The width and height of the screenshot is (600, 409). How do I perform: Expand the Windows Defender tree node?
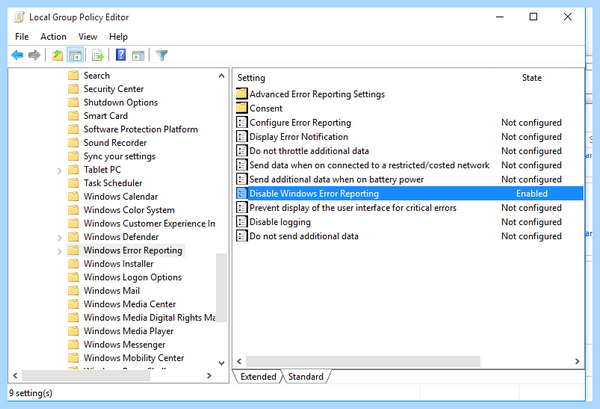[x=59, y=238]
